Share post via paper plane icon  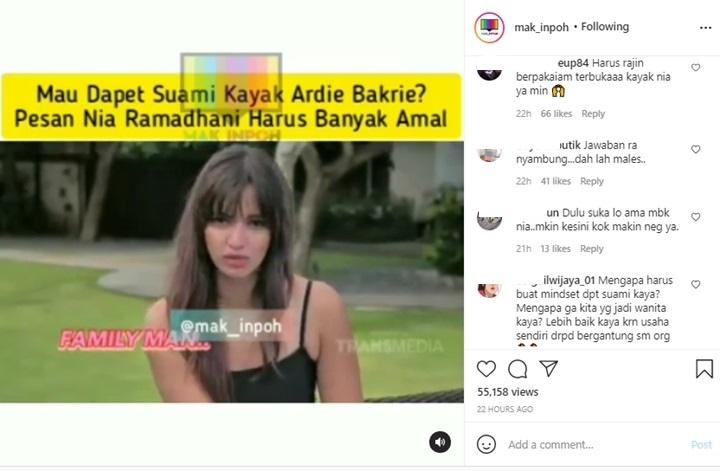pos(548,368)
